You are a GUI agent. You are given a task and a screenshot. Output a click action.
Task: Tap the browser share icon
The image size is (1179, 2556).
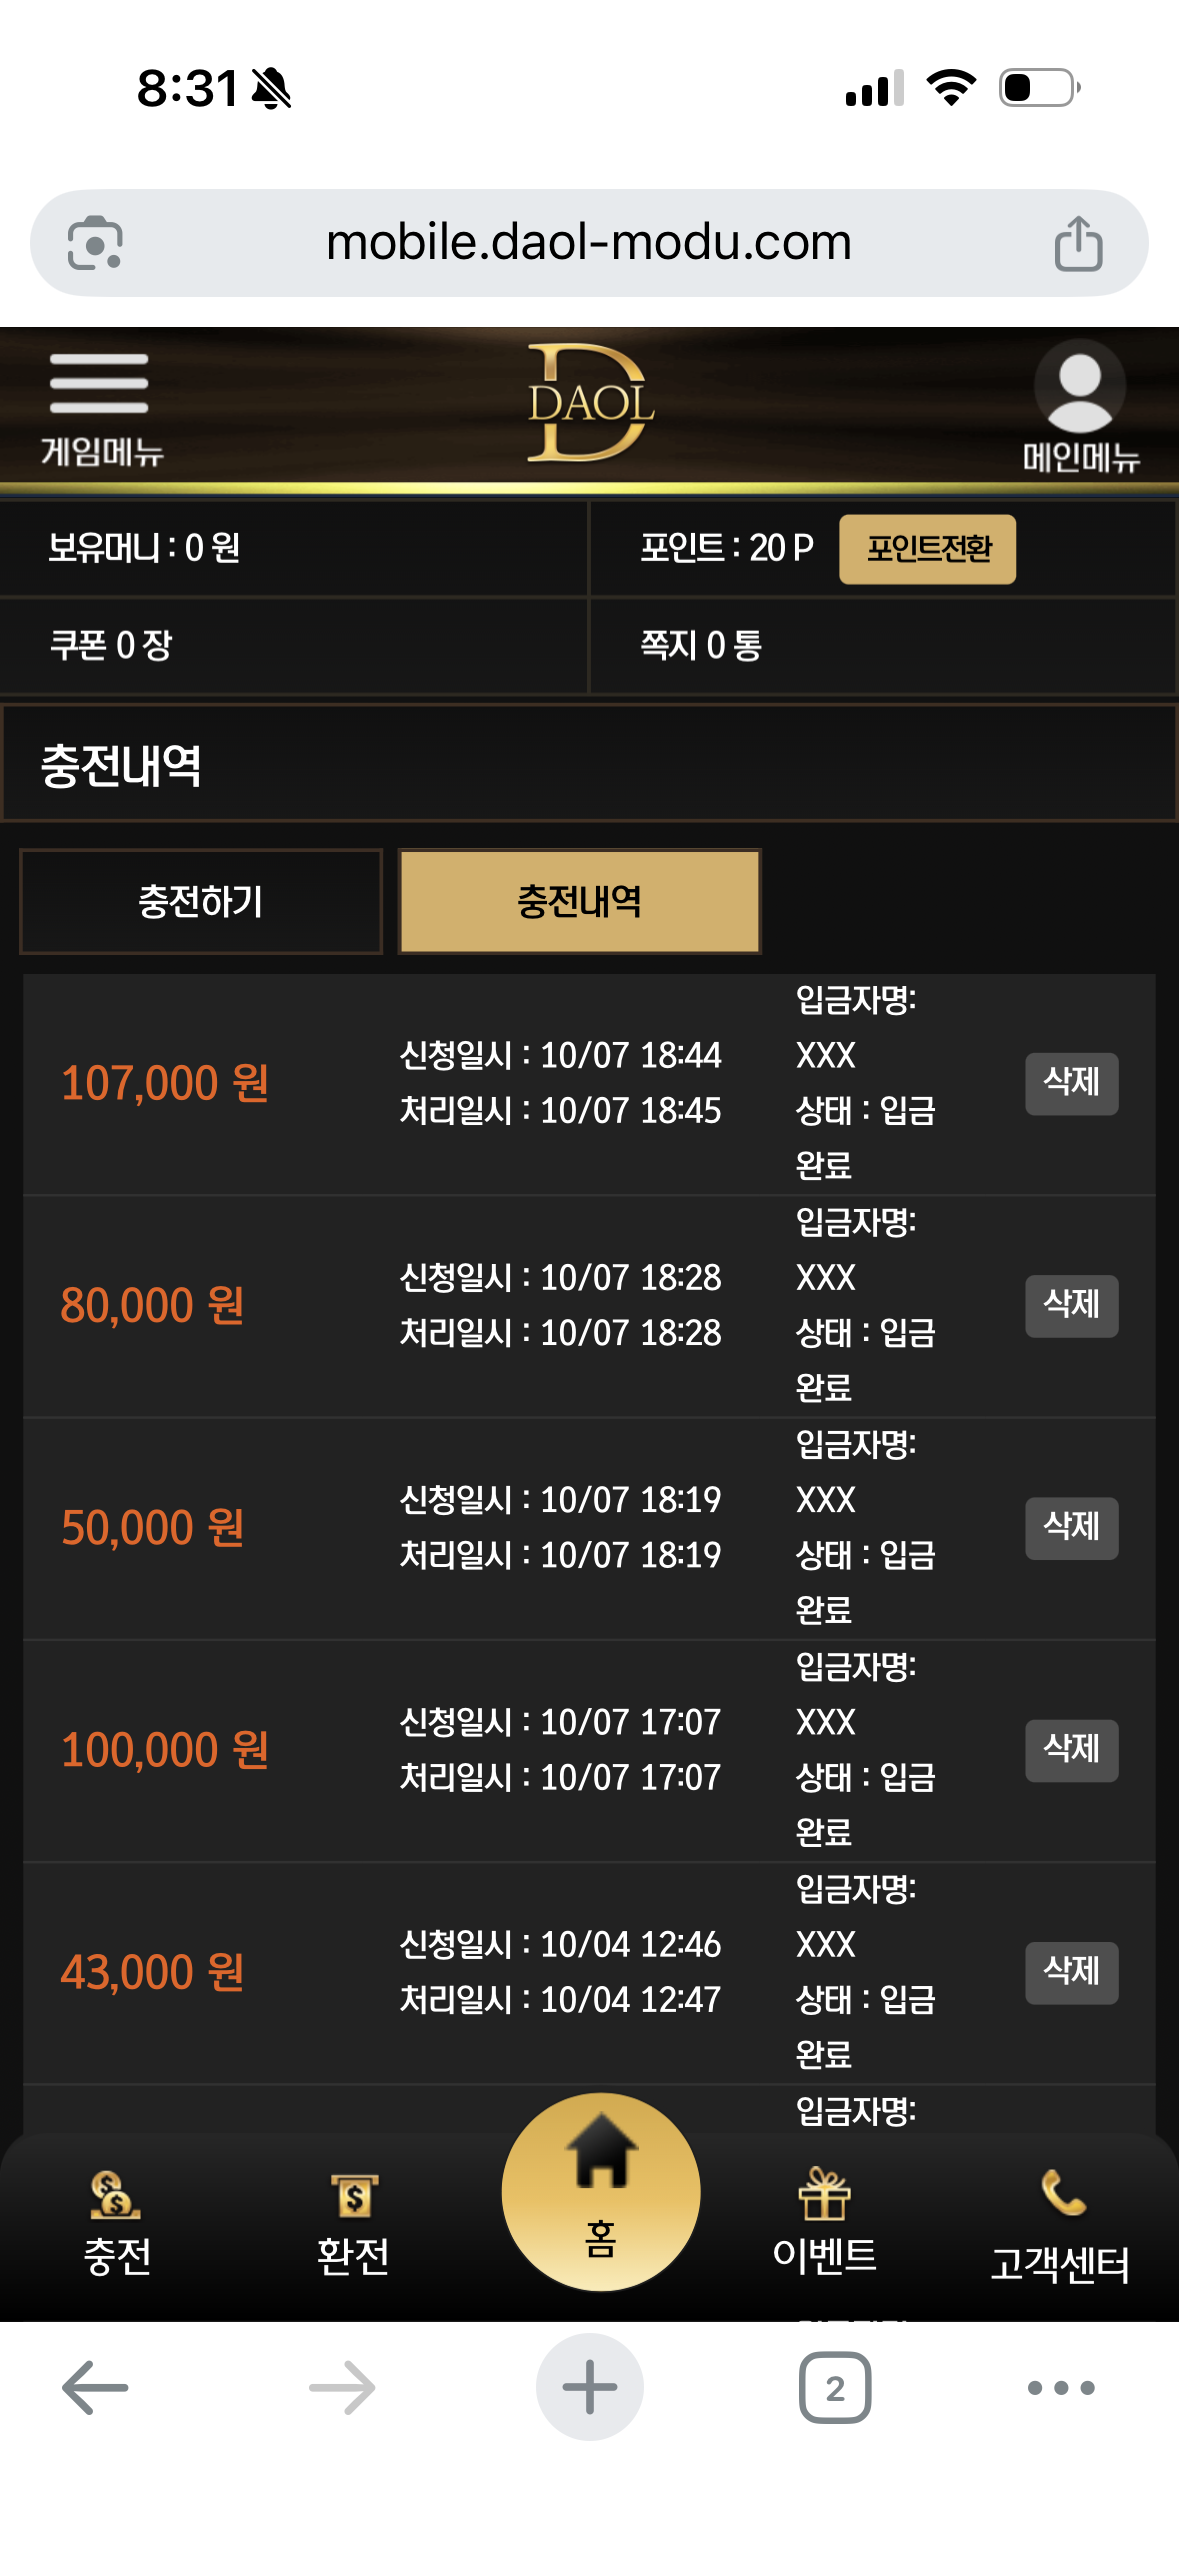click(1078, 243)
